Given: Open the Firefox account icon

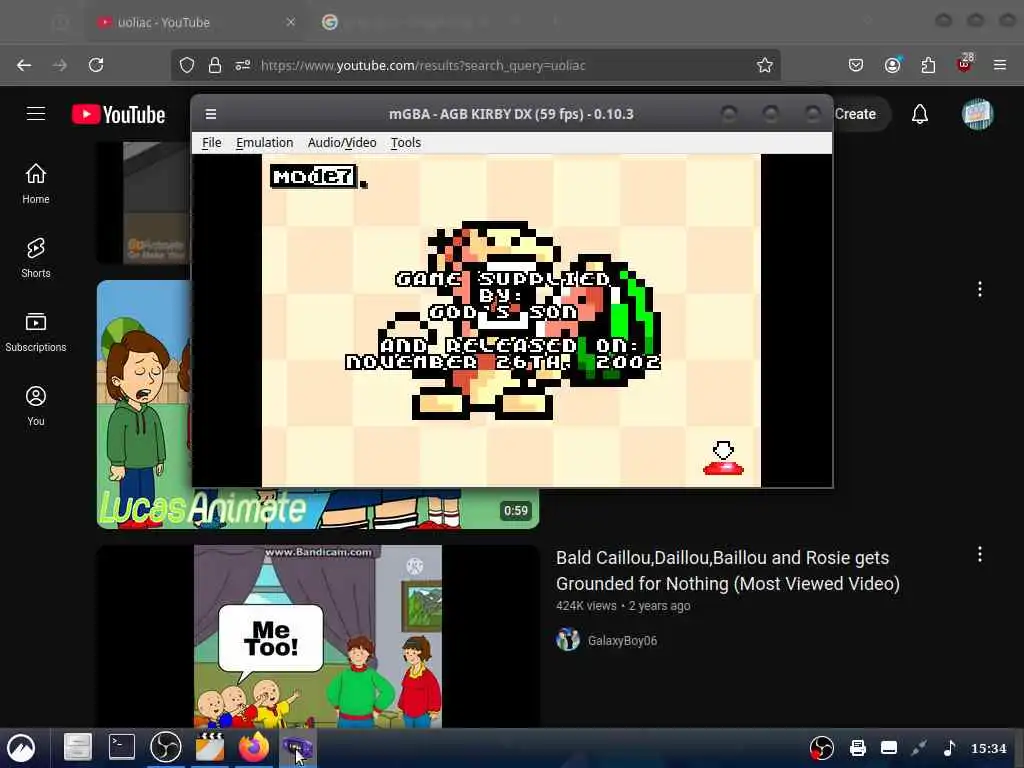Looking at the screenshot, I should click(x=892, y=65).
